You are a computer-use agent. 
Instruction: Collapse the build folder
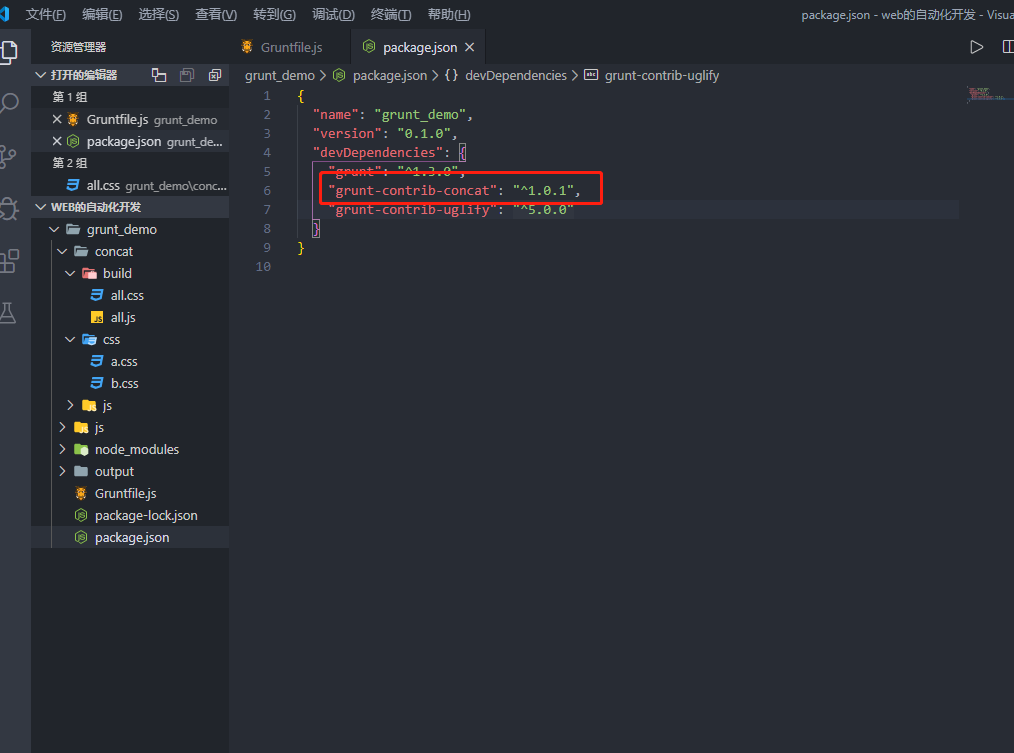coord(70,273)
